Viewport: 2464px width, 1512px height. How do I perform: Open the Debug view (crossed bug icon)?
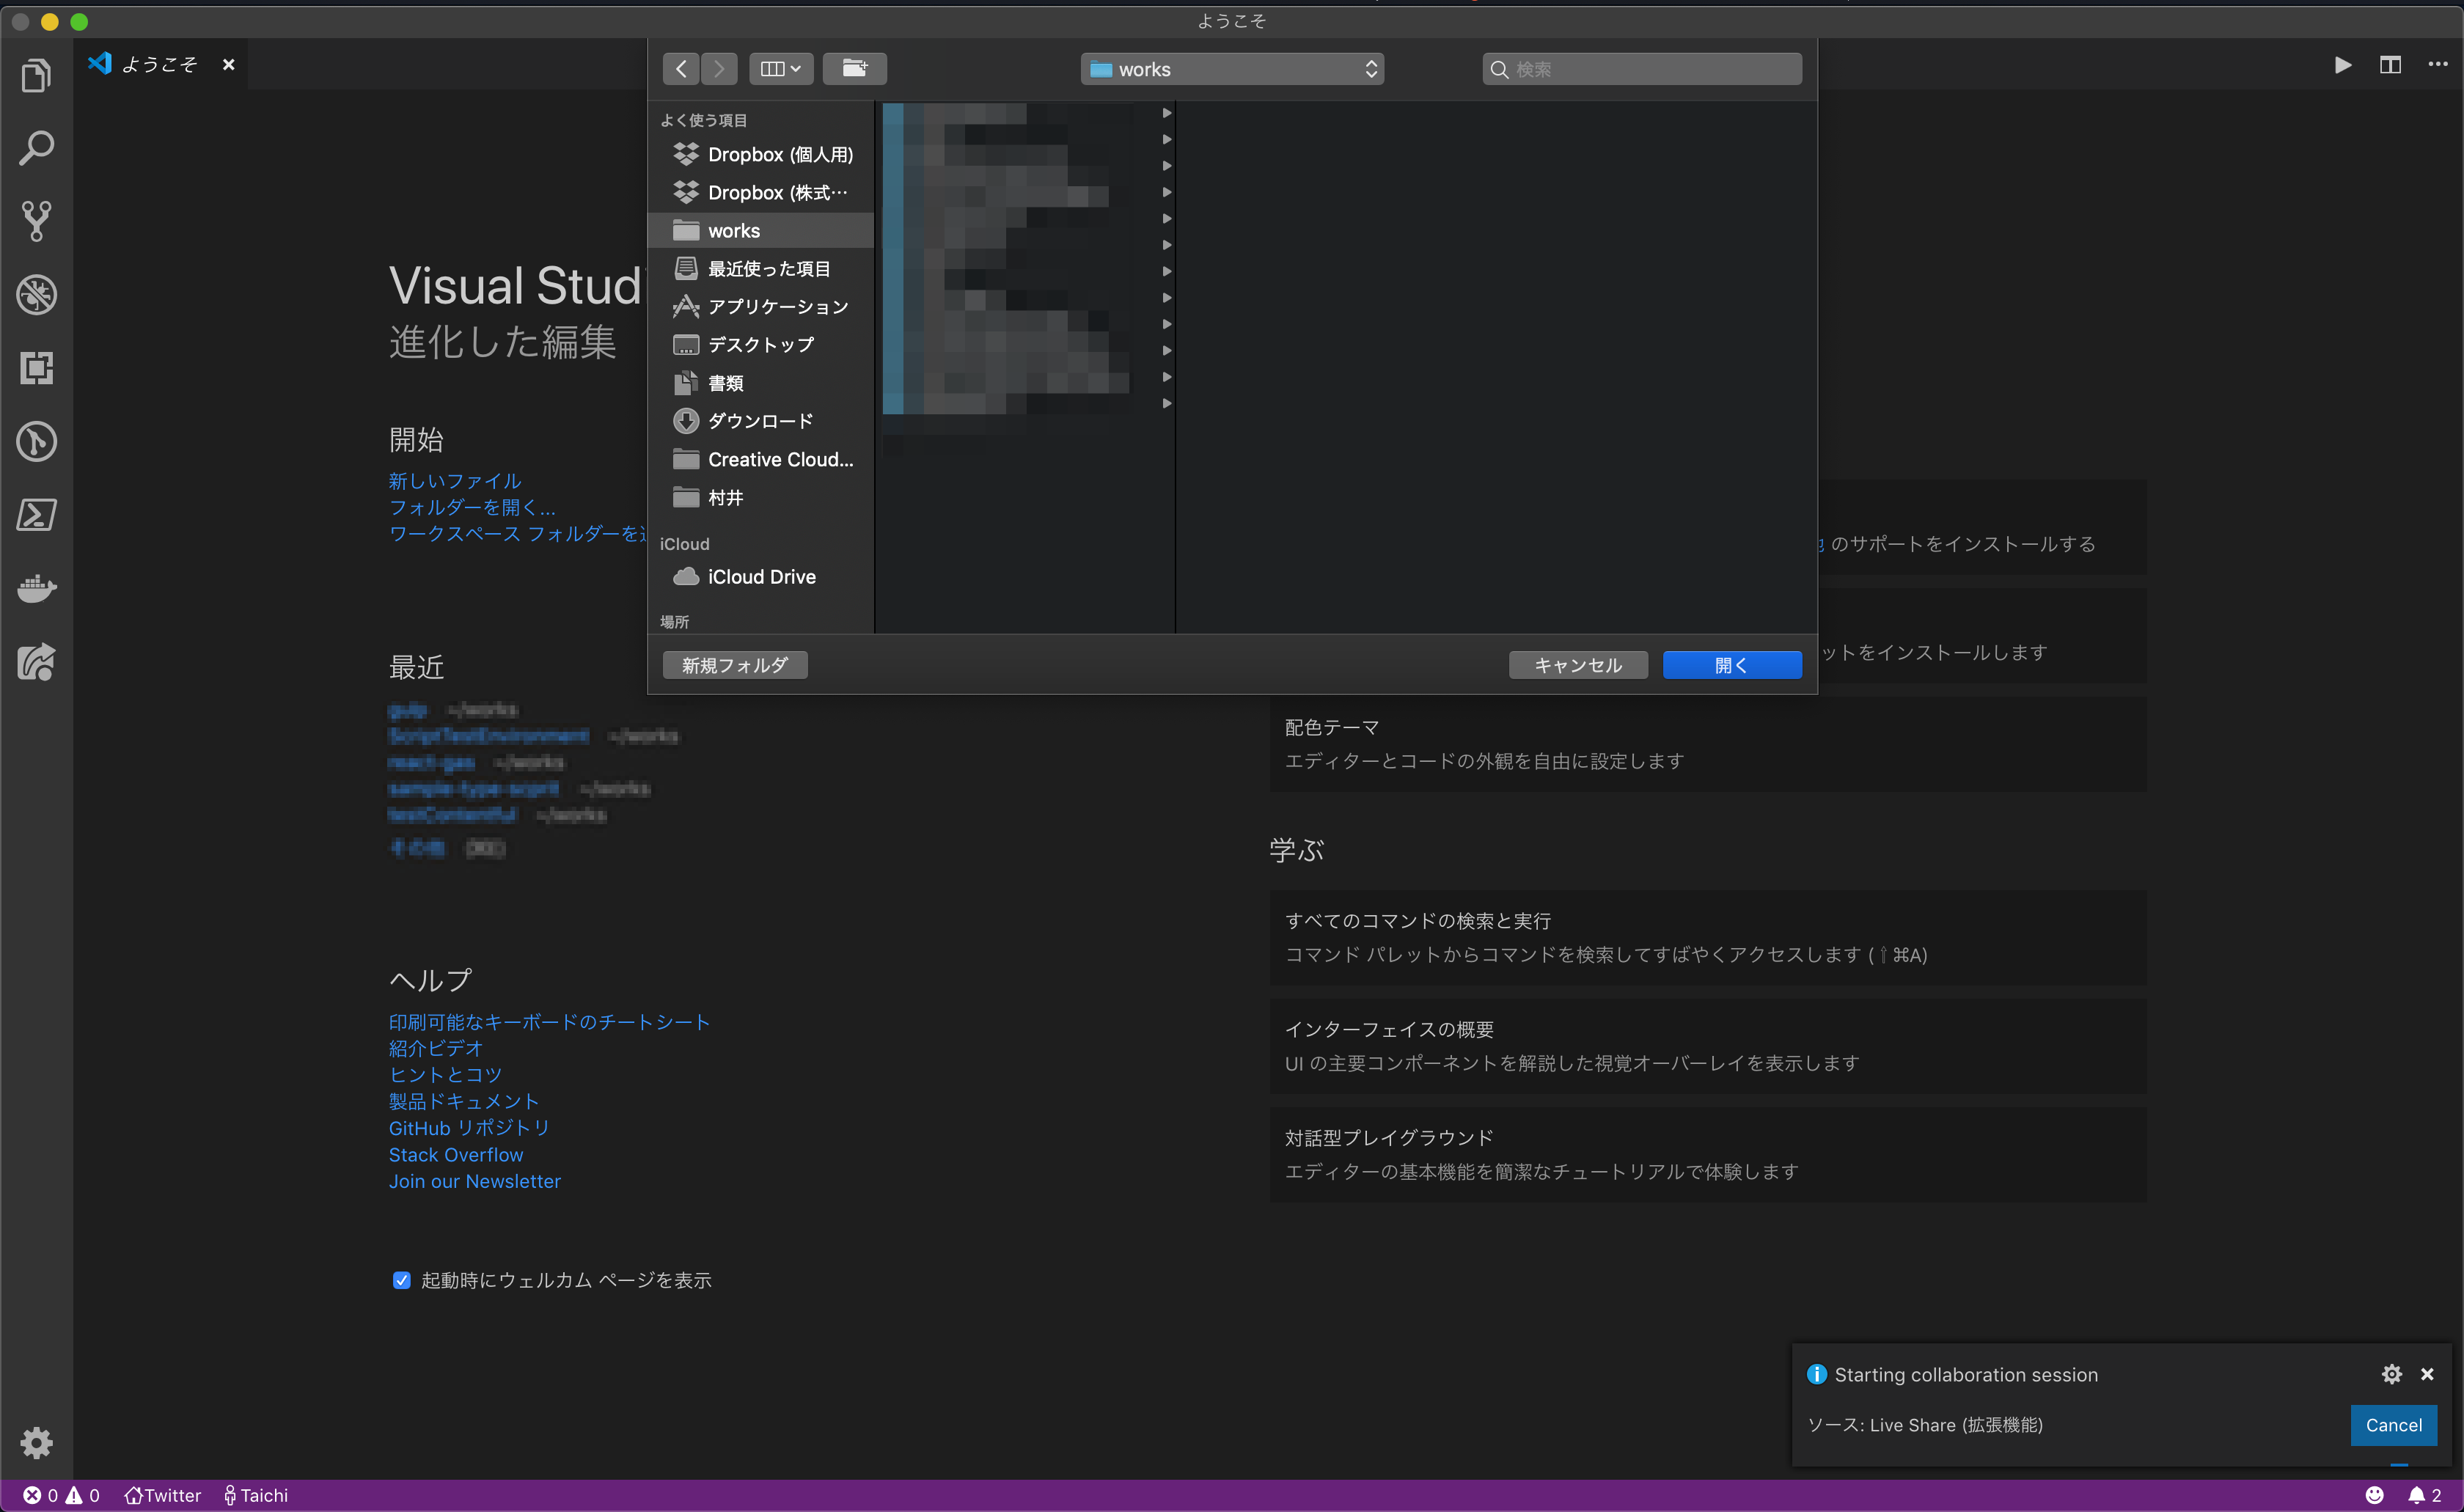36,294
